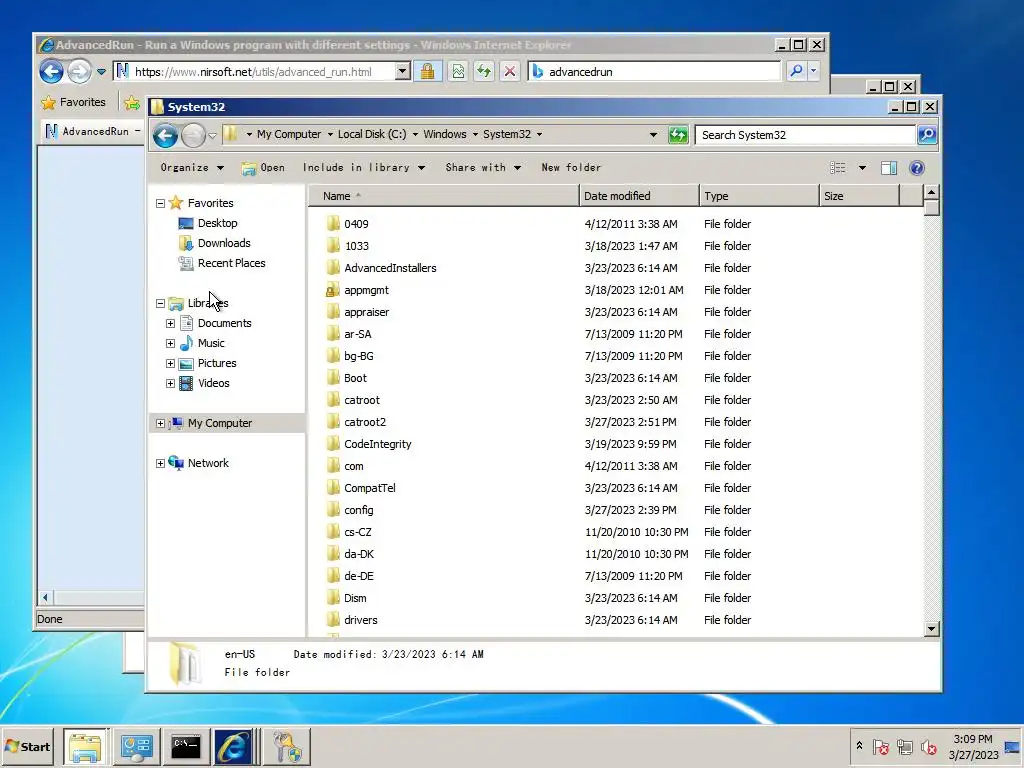Go back in the System32 Explorer window
Screen dimensions: 1024x768
(165, 135)
